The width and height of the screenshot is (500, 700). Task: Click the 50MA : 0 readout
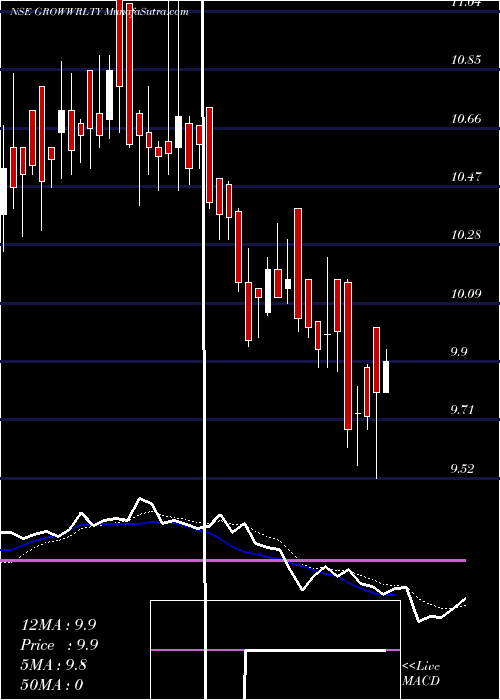52,684
